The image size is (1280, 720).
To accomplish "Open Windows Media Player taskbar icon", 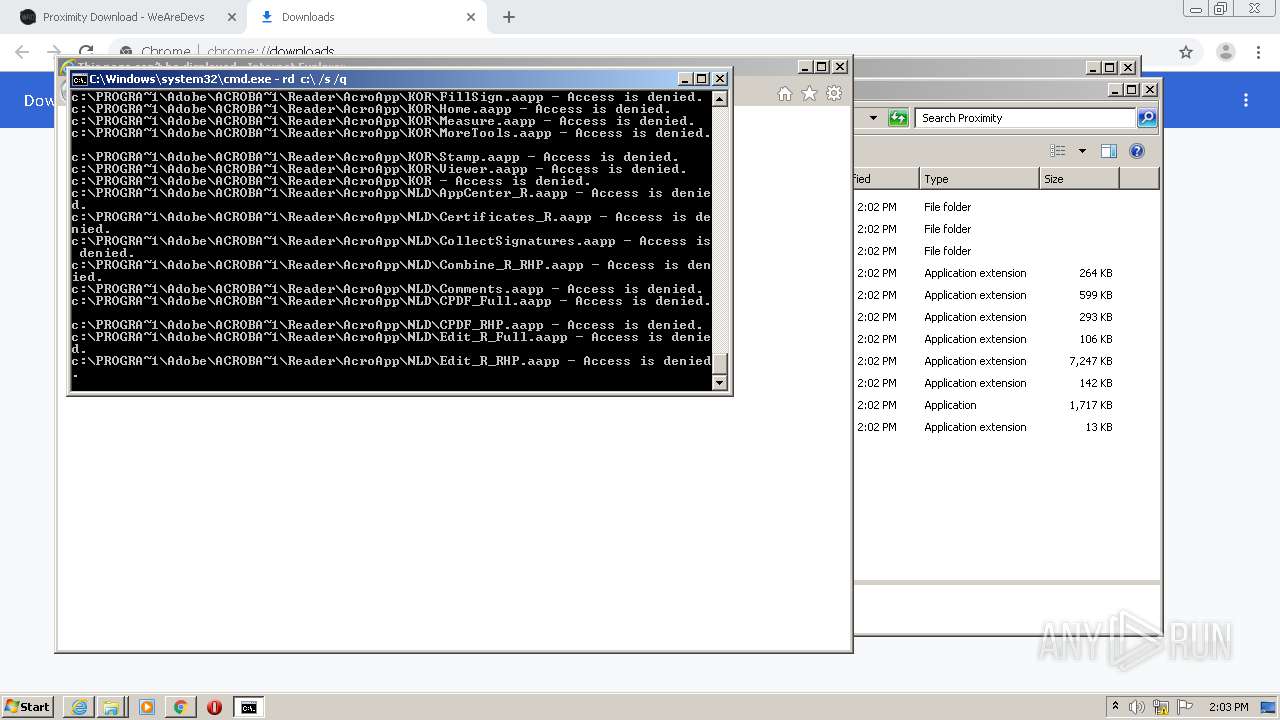I will [x=147, y=707].
